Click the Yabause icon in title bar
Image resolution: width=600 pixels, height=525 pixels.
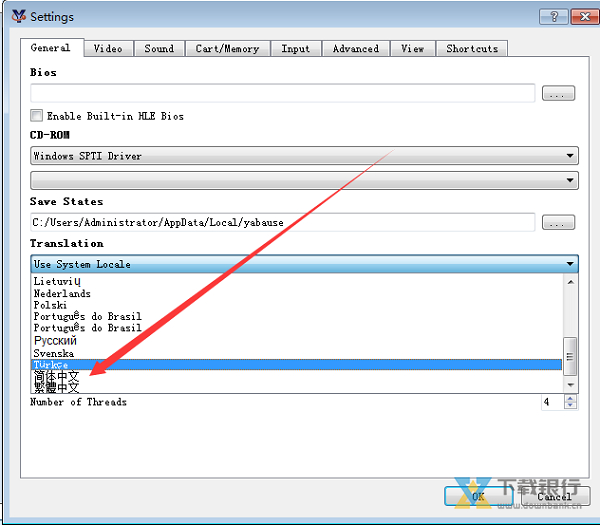point(17,17)
